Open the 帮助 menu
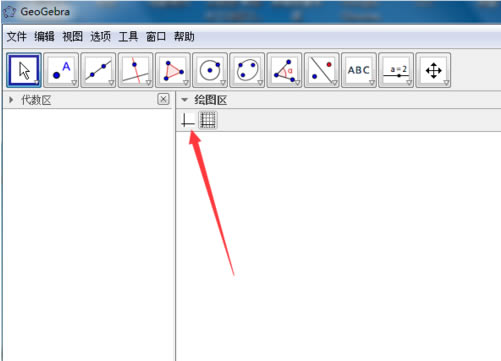 pos(184,36)
